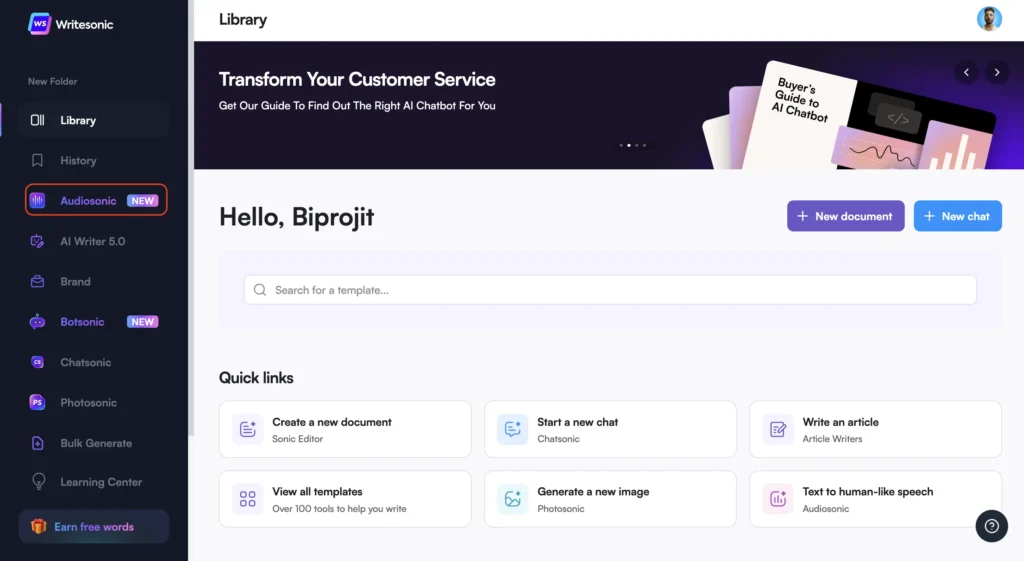Click the Earn free words button
Image resolution: width=1024 pixels, height=561 pixels.
(93, 527)
